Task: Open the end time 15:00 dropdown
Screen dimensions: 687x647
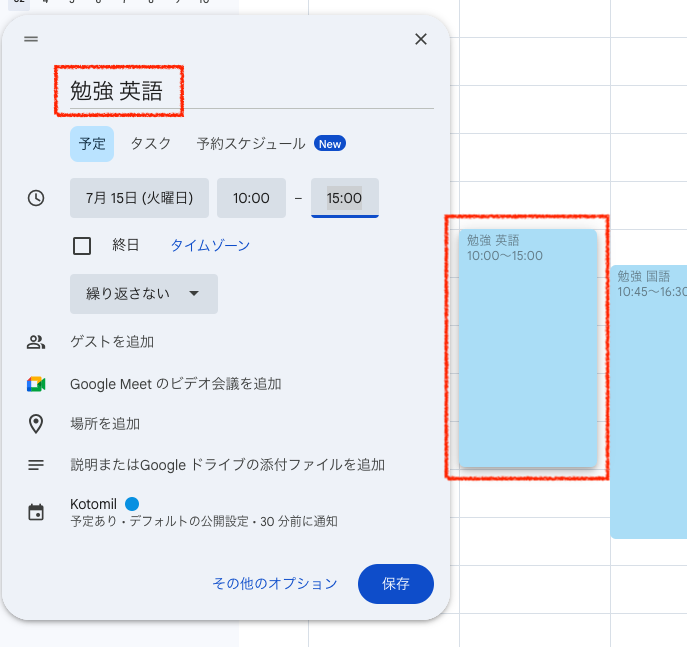Action: tap(345, 198)
